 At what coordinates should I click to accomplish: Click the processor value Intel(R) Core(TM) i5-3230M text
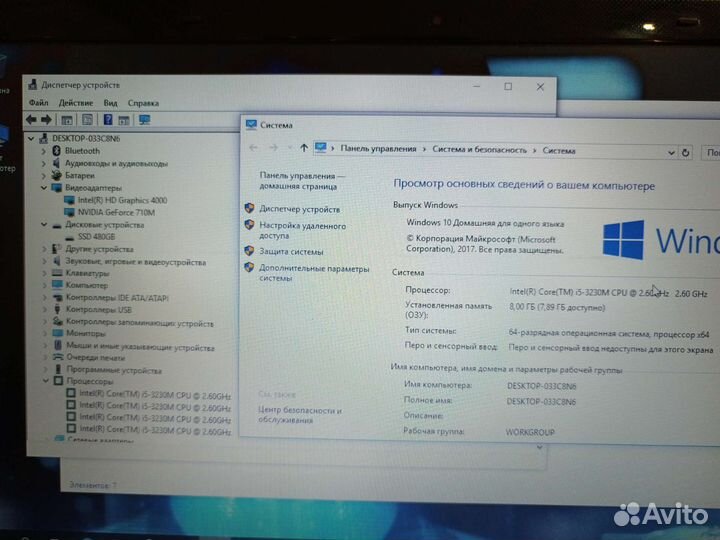(x=608, y=292)
